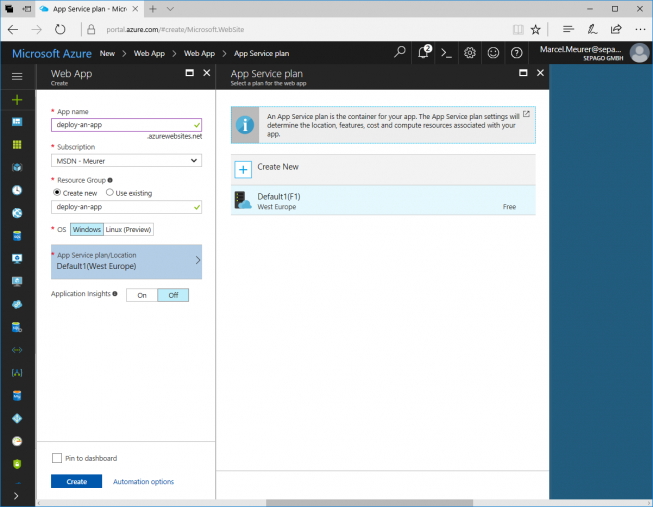Open Virtual networks arrows icon

click(17, 350)
